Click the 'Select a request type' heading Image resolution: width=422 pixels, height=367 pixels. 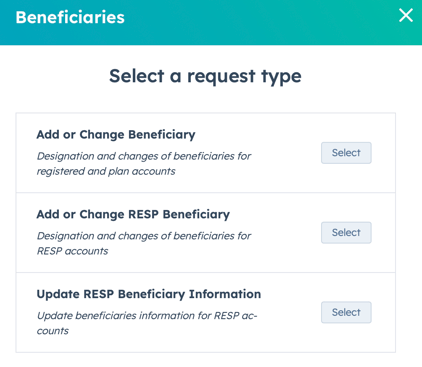click(205, 76)
